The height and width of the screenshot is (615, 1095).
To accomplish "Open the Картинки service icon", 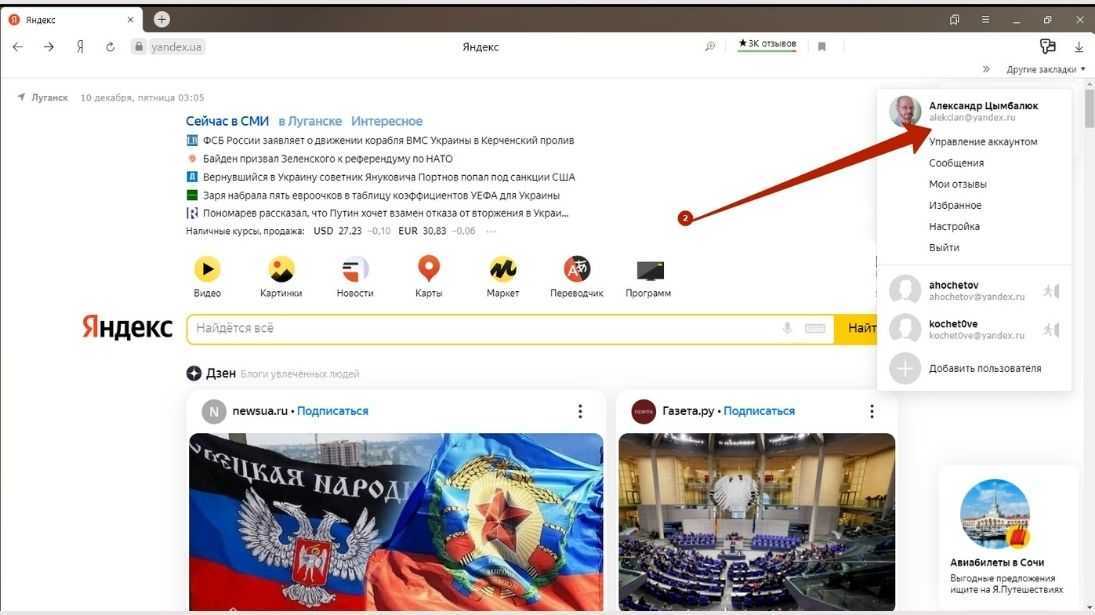I will coord(281,269).
